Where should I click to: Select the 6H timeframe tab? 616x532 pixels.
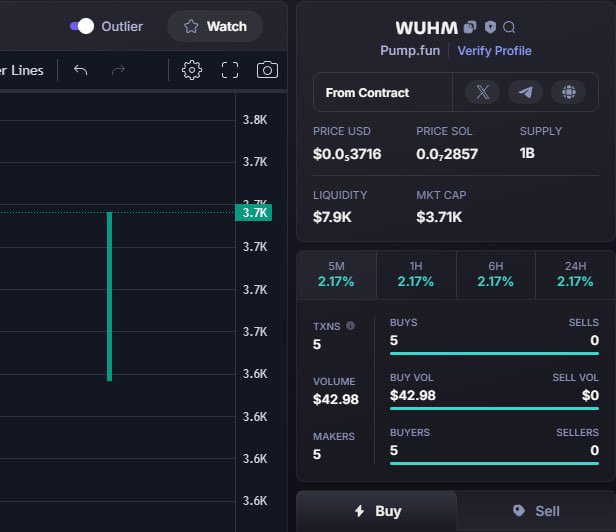(496, 275)
